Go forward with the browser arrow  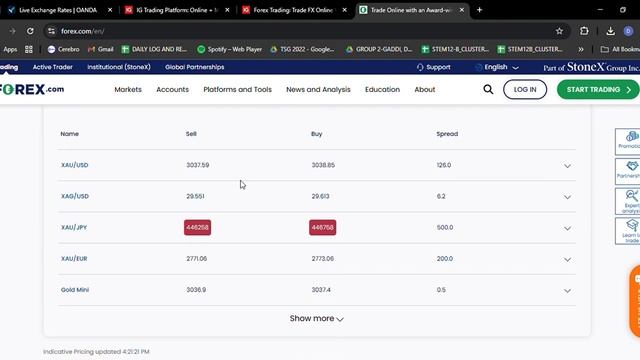pyautogui.click(x=12, y=31)
